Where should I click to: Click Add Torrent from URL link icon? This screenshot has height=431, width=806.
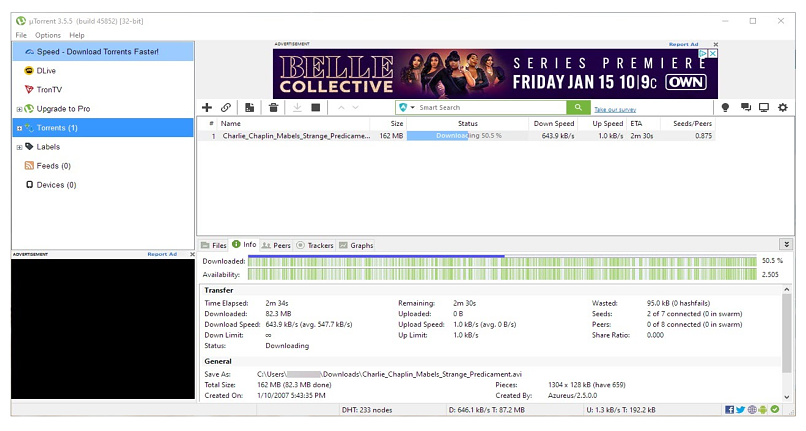coord(226,107)
